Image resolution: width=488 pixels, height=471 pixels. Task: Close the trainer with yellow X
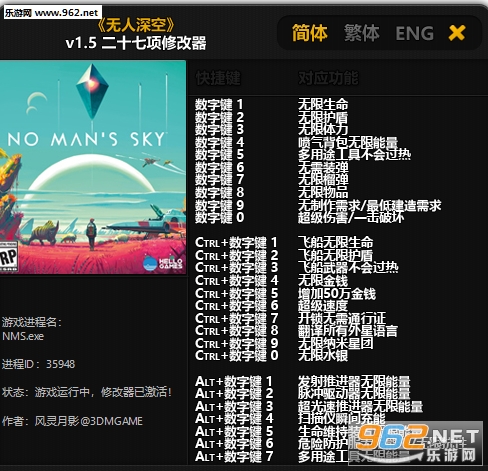click(457, 33)
